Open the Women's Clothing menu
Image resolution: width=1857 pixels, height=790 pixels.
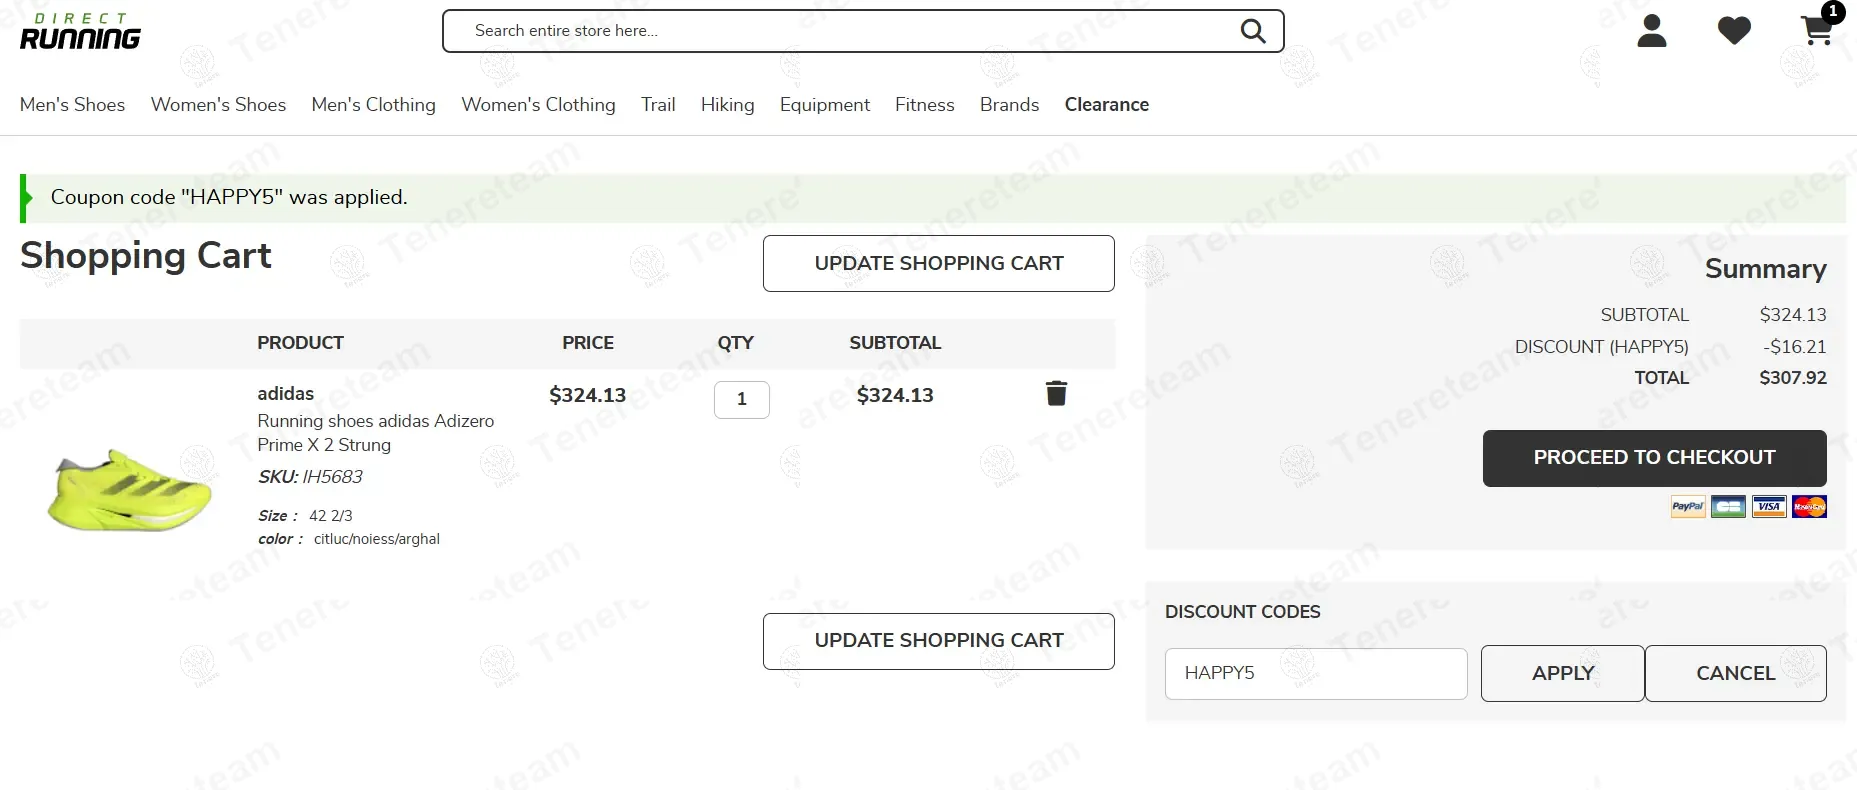click(538, 105)
